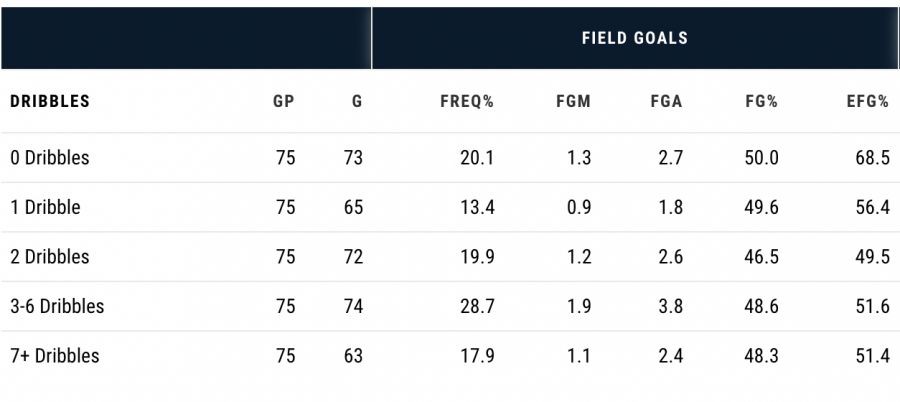Sort by FG% column header
Image resolution: width=900 pixels, height=402 pixels.
761,102
